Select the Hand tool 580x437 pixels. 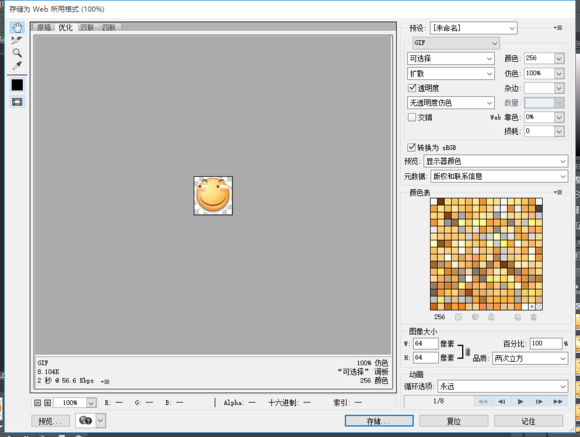click(x=17, y=27)
